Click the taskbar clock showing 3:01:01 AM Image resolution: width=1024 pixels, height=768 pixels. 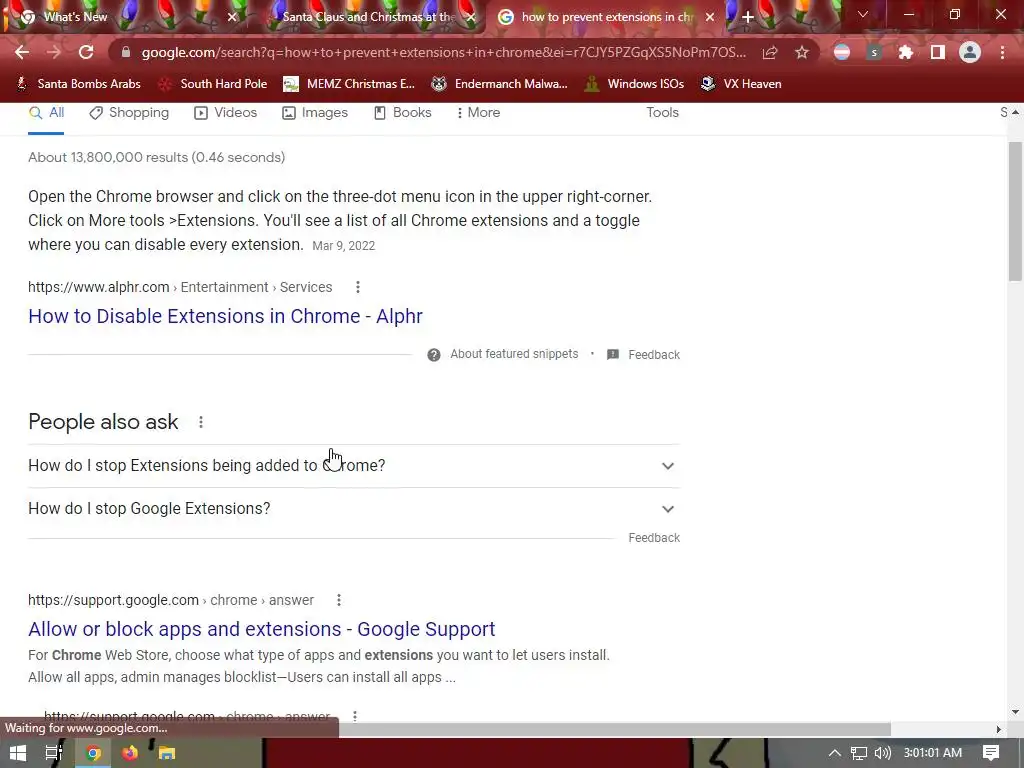[933, 753]
